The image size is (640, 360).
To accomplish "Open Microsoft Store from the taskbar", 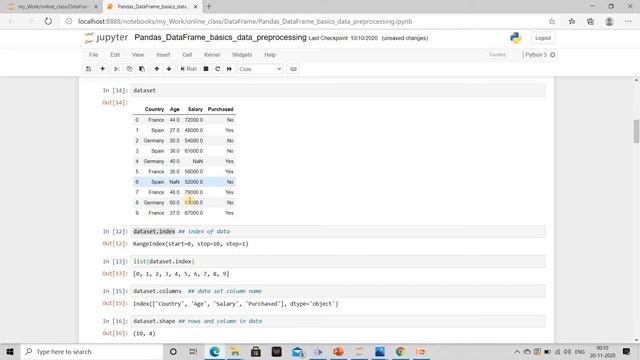I will (256, 351).
